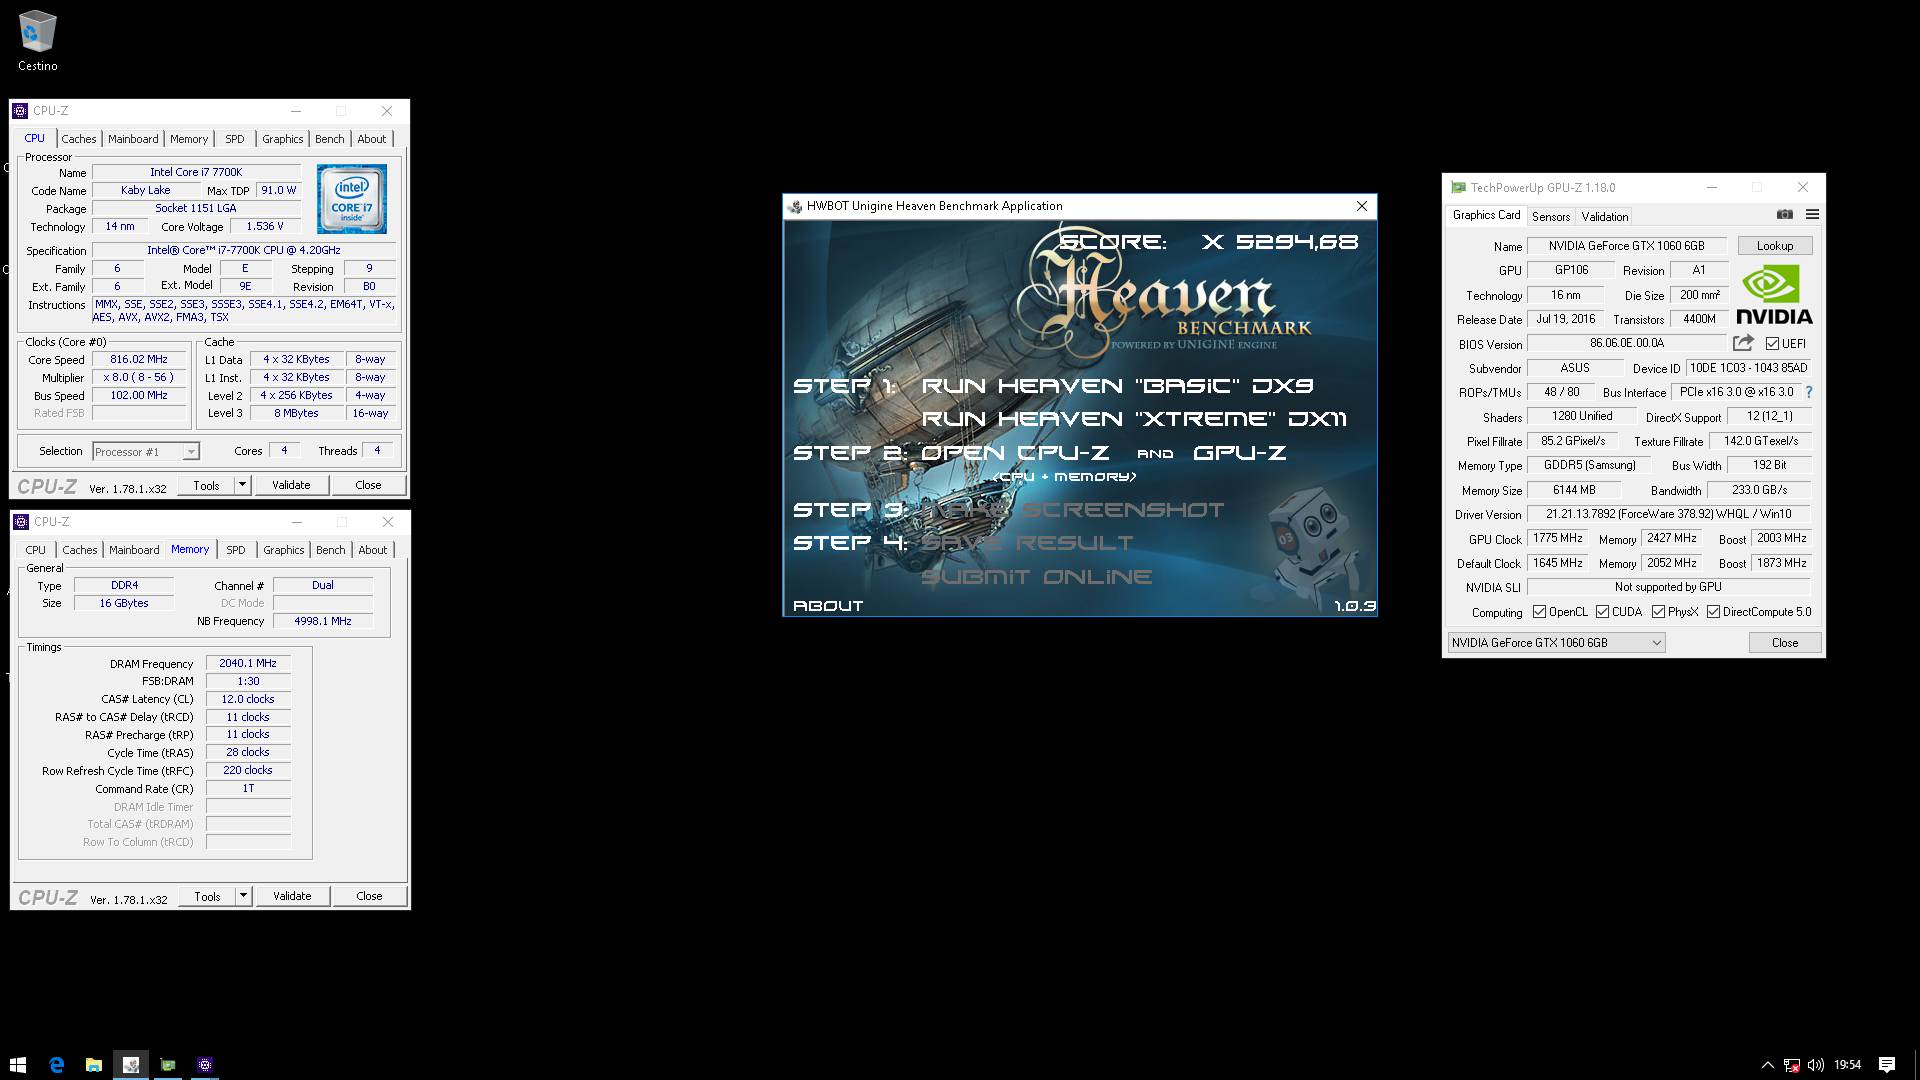Open the Action Center notification icon
Screen dimensions: 1920x1080
(x=1887, y=1065)
